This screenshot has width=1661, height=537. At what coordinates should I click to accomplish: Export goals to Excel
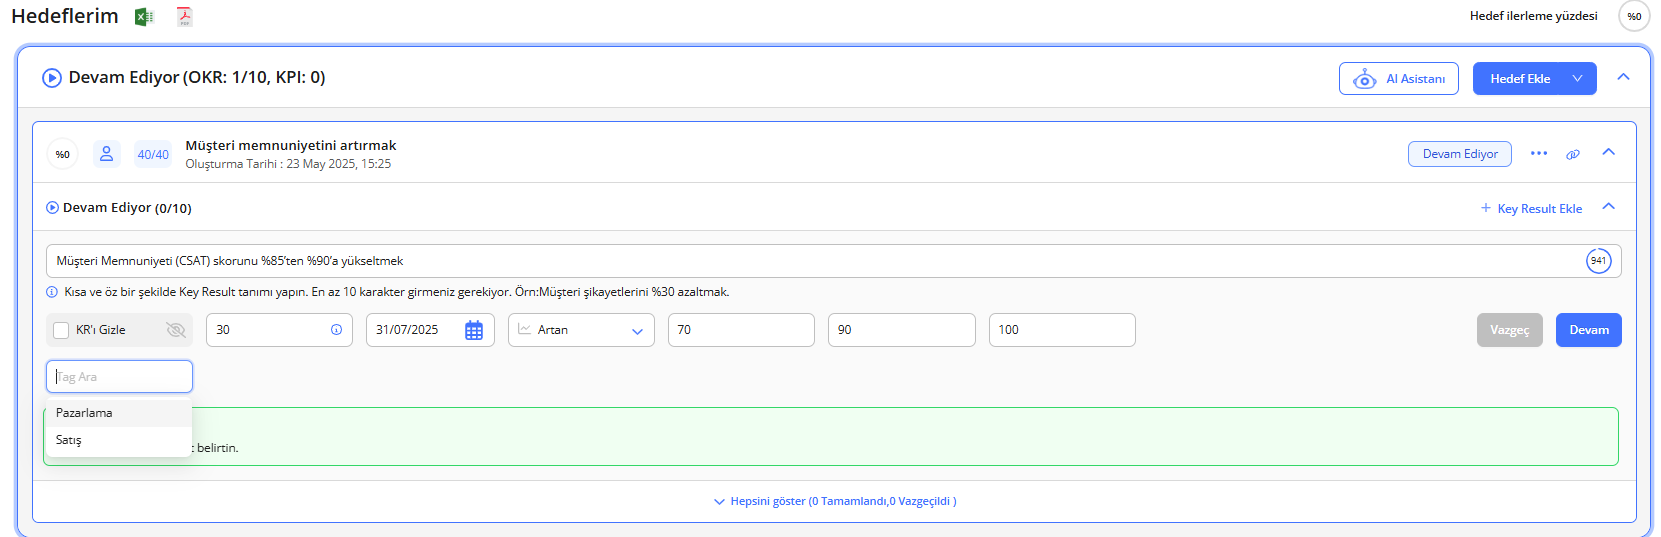pos(144,17)
